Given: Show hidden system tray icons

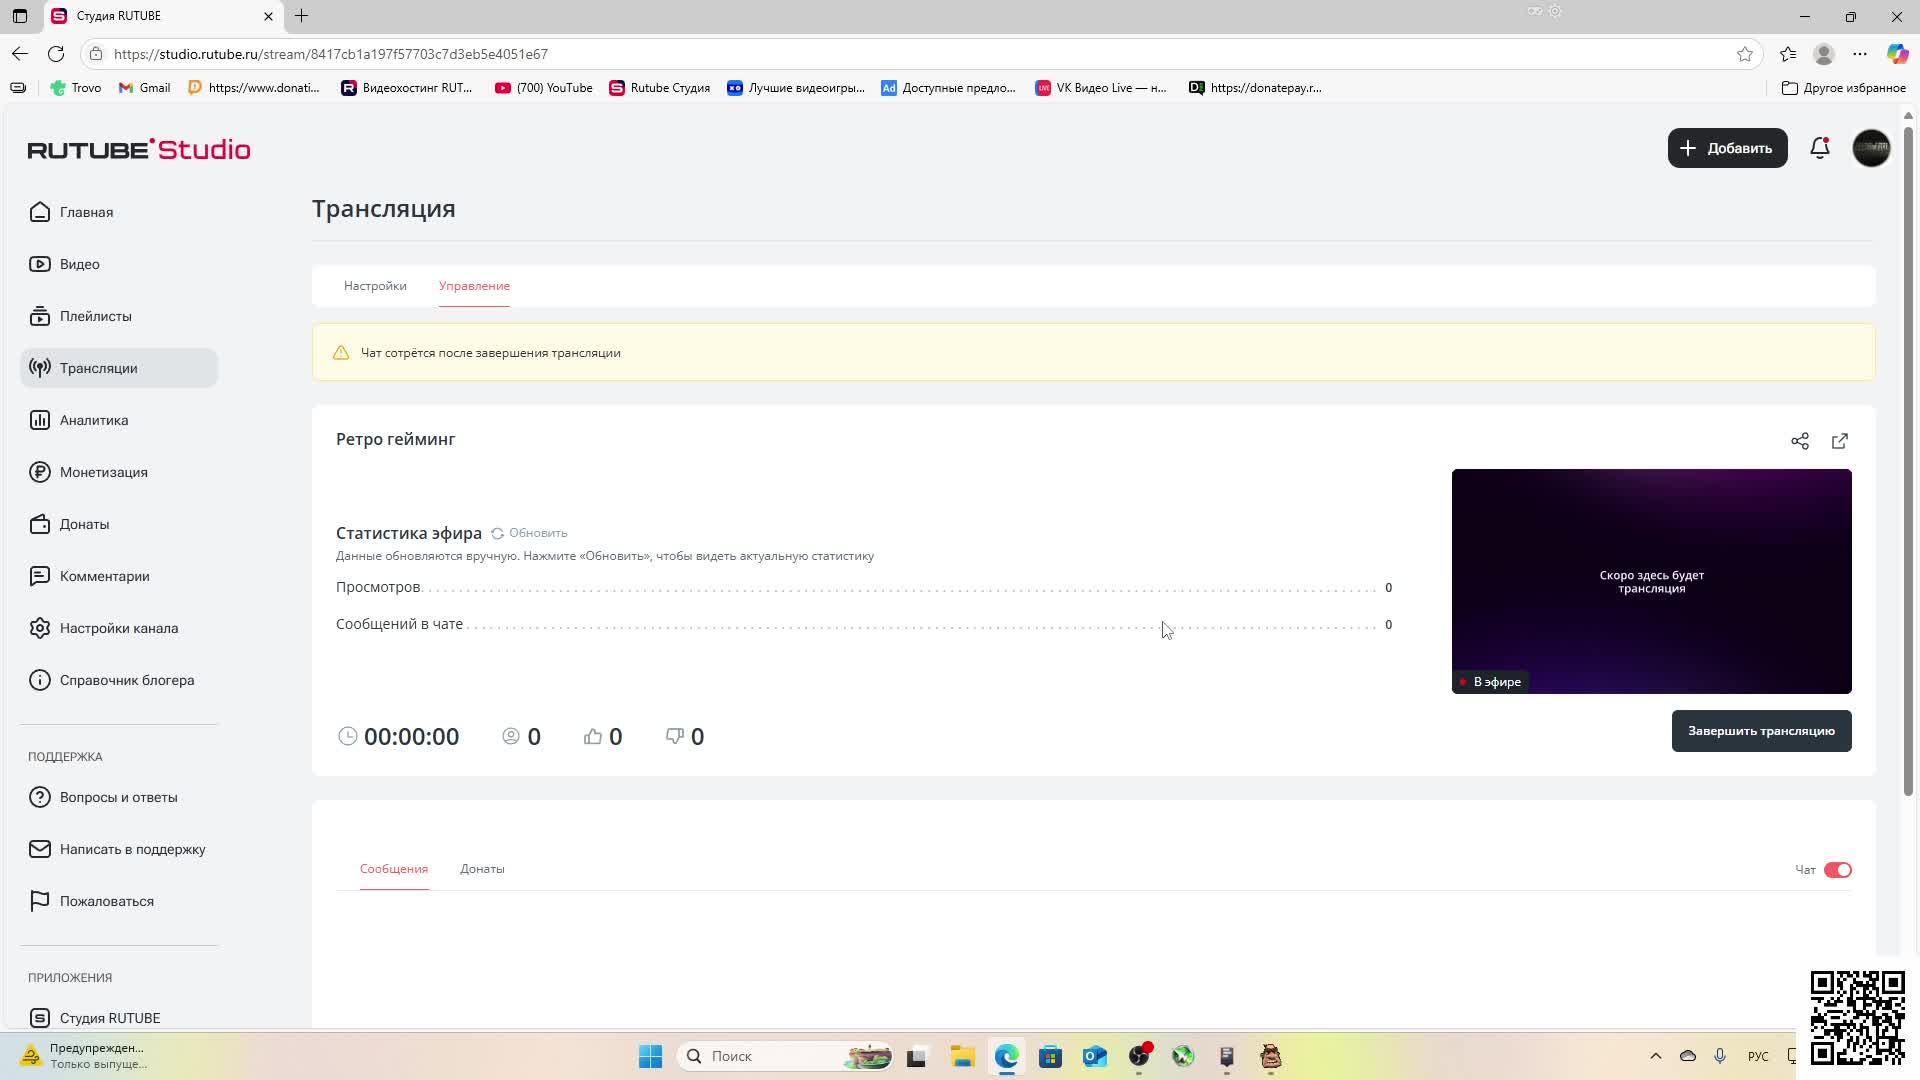Looking at the screenshot, I should tap(1655, 1056).
